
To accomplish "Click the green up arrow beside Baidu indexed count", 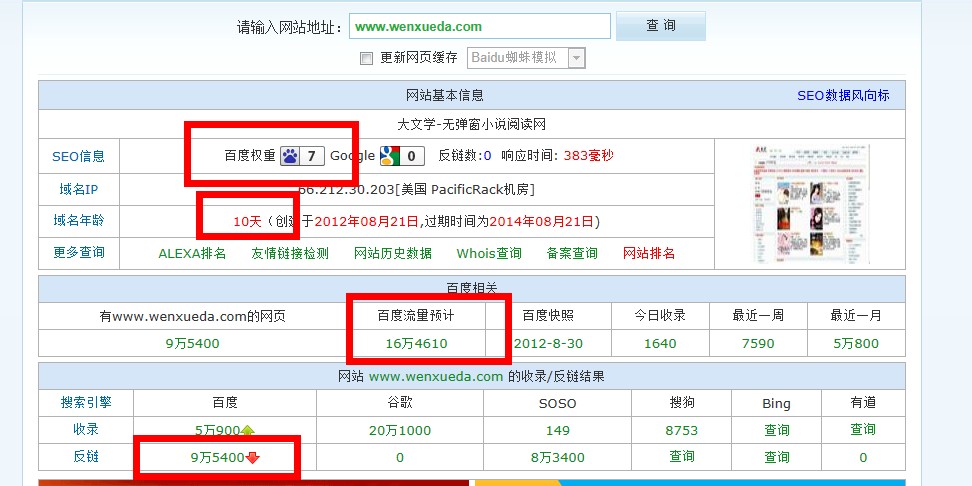I will (x=248, y=431).
